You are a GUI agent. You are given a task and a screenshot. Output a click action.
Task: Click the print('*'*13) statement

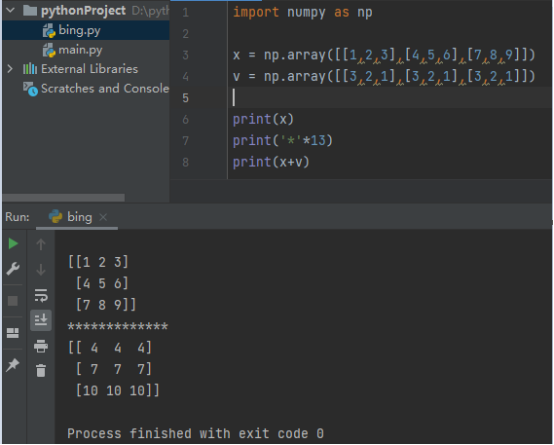(x=283, y=141)
